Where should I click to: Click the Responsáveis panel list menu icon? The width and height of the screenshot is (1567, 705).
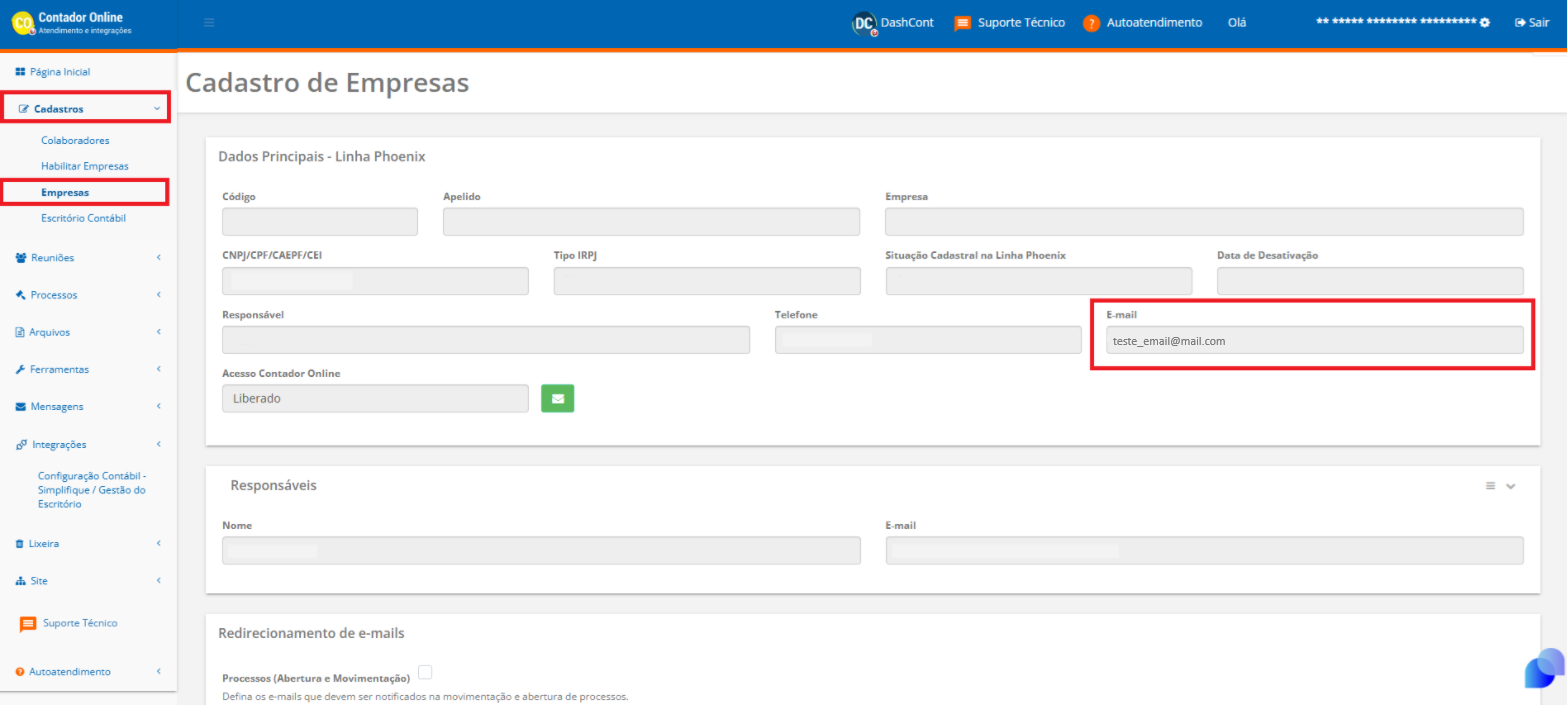coord(1490,486)
